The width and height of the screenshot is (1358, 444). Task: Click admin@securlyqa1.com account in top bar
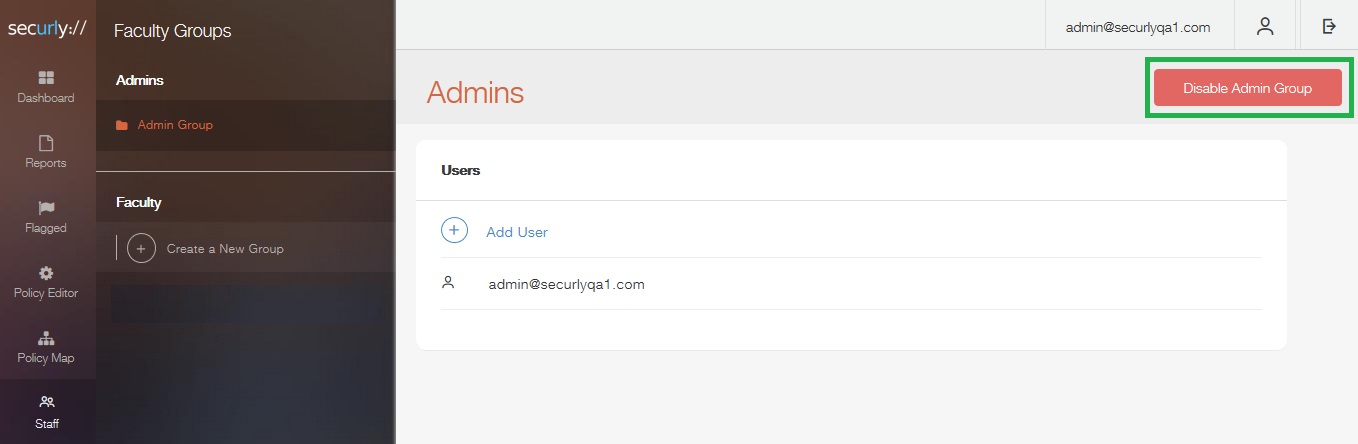(x=1138, y=27)
